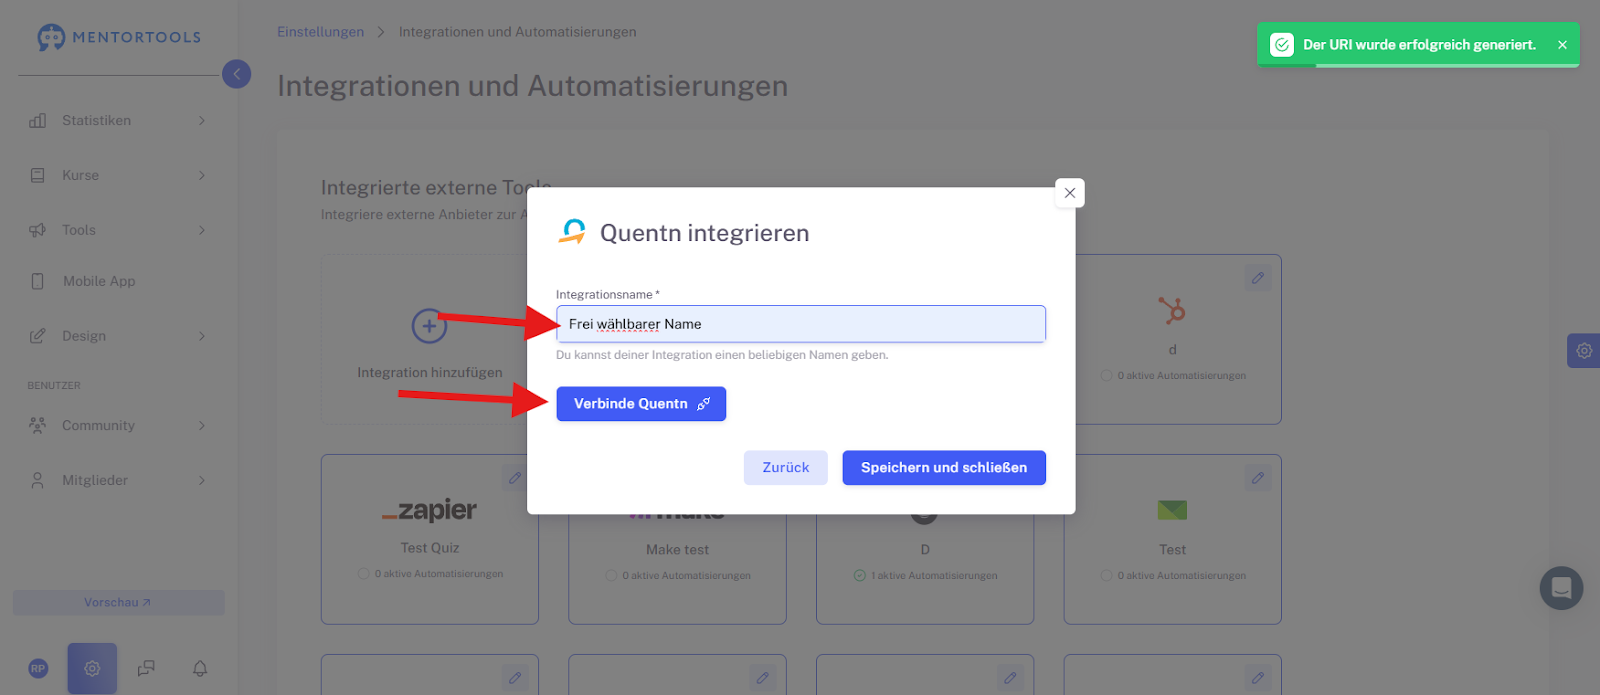Click the Mitglieder person icon
This screenshot has height=695, width=1600.
(x=38, y=480)
